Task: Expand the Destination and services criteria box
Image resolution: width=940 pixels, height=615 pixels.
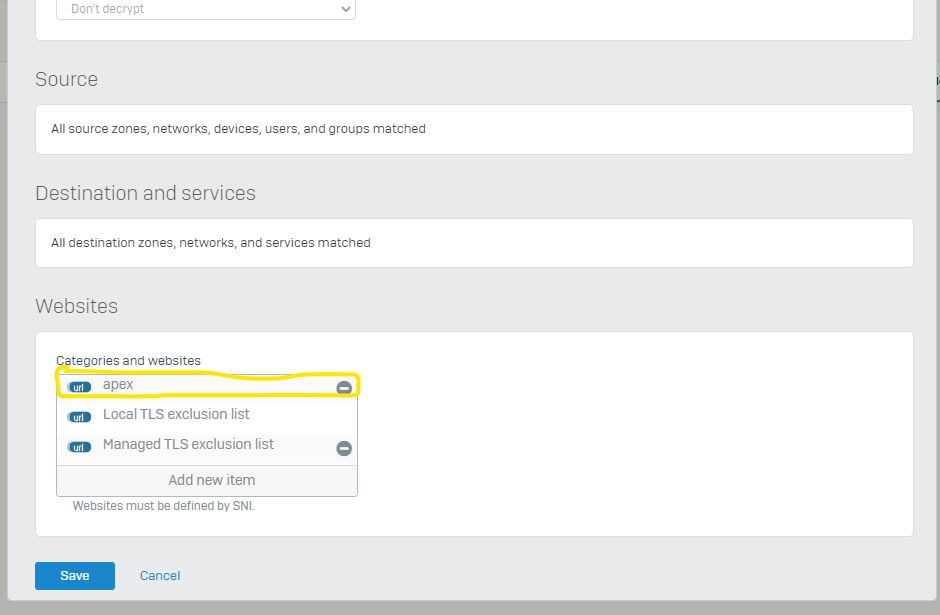Action: (x=474, y=243)
